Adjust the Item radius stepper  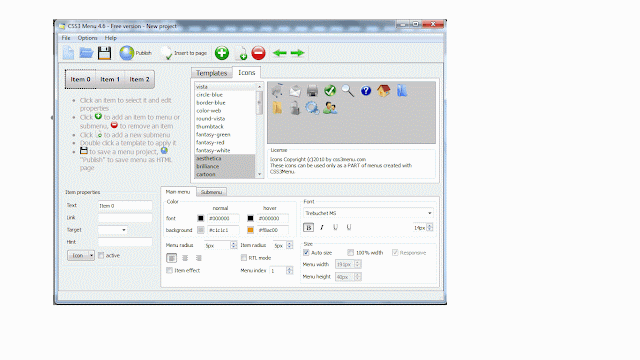(289, 245)
